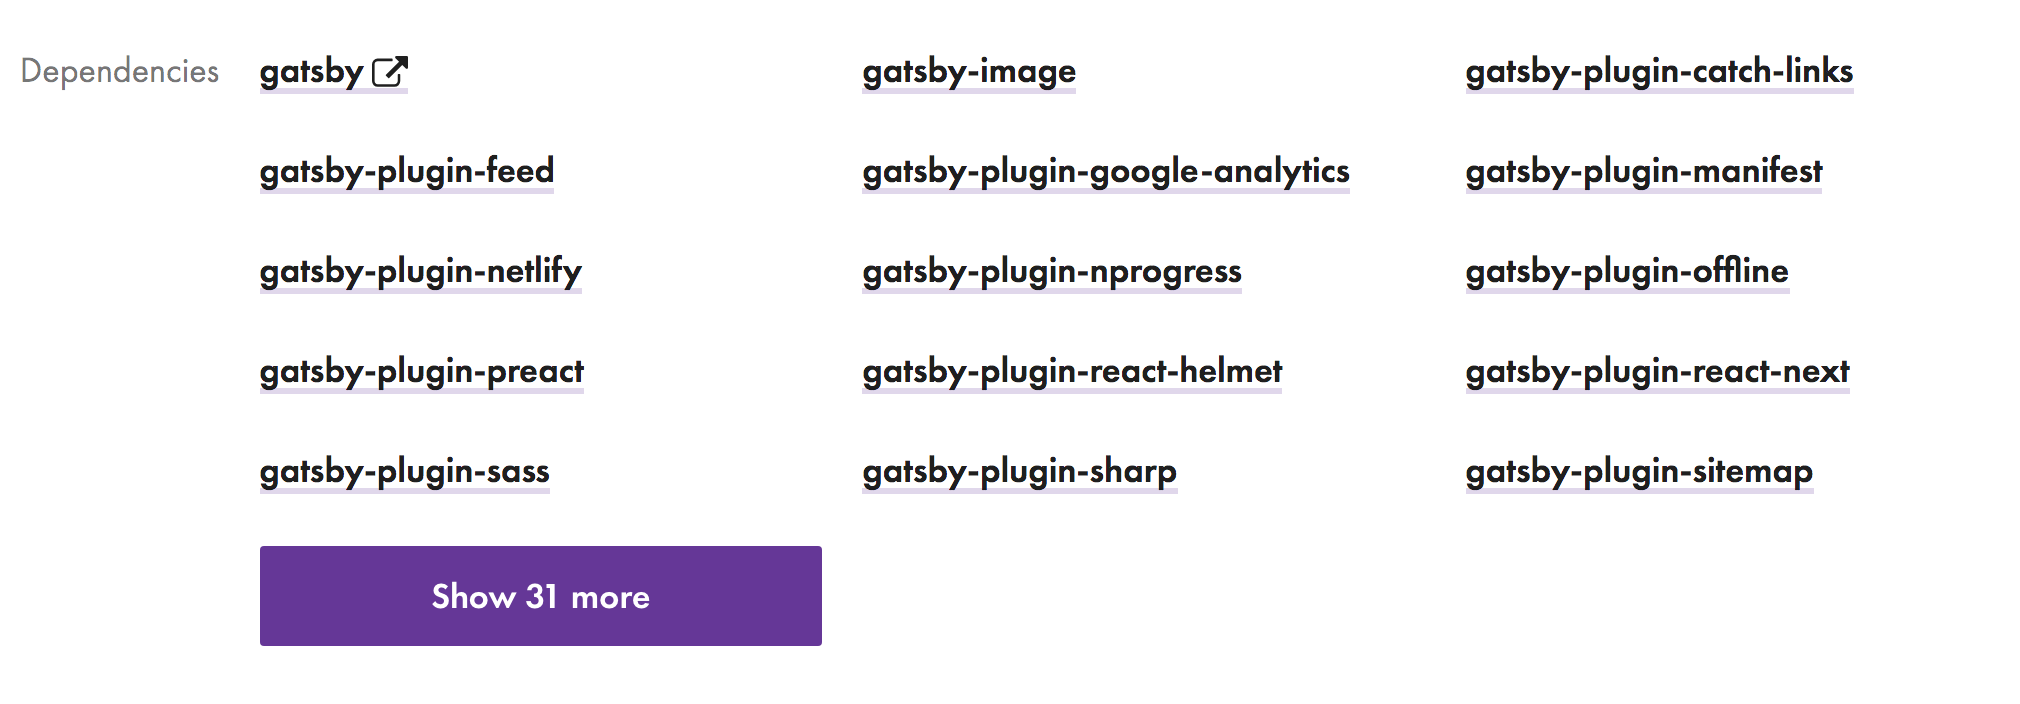This screenshot has width=2020, height=704.
Task: Open the gatsby-plugin-manifest dependency
Action: click(1643, 171)
